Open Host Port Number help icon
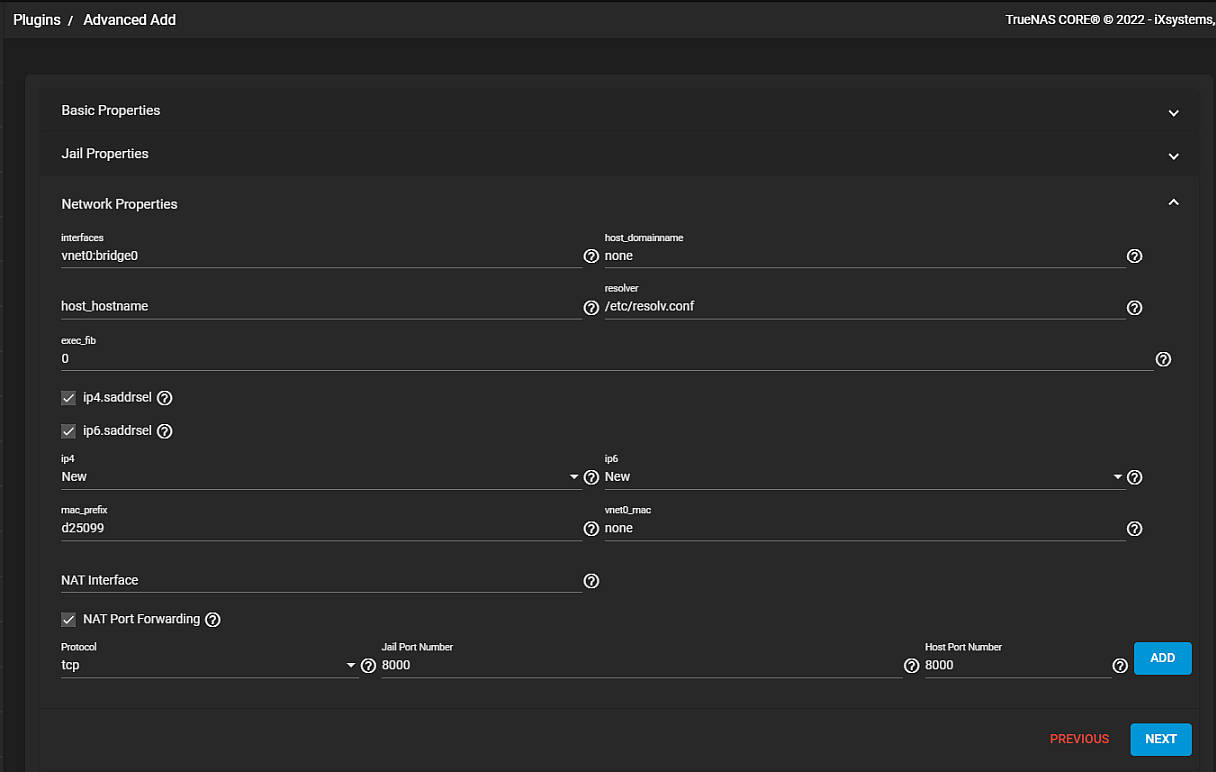The width and height of the screenshot is (1216, 772). pos(1120,666)
